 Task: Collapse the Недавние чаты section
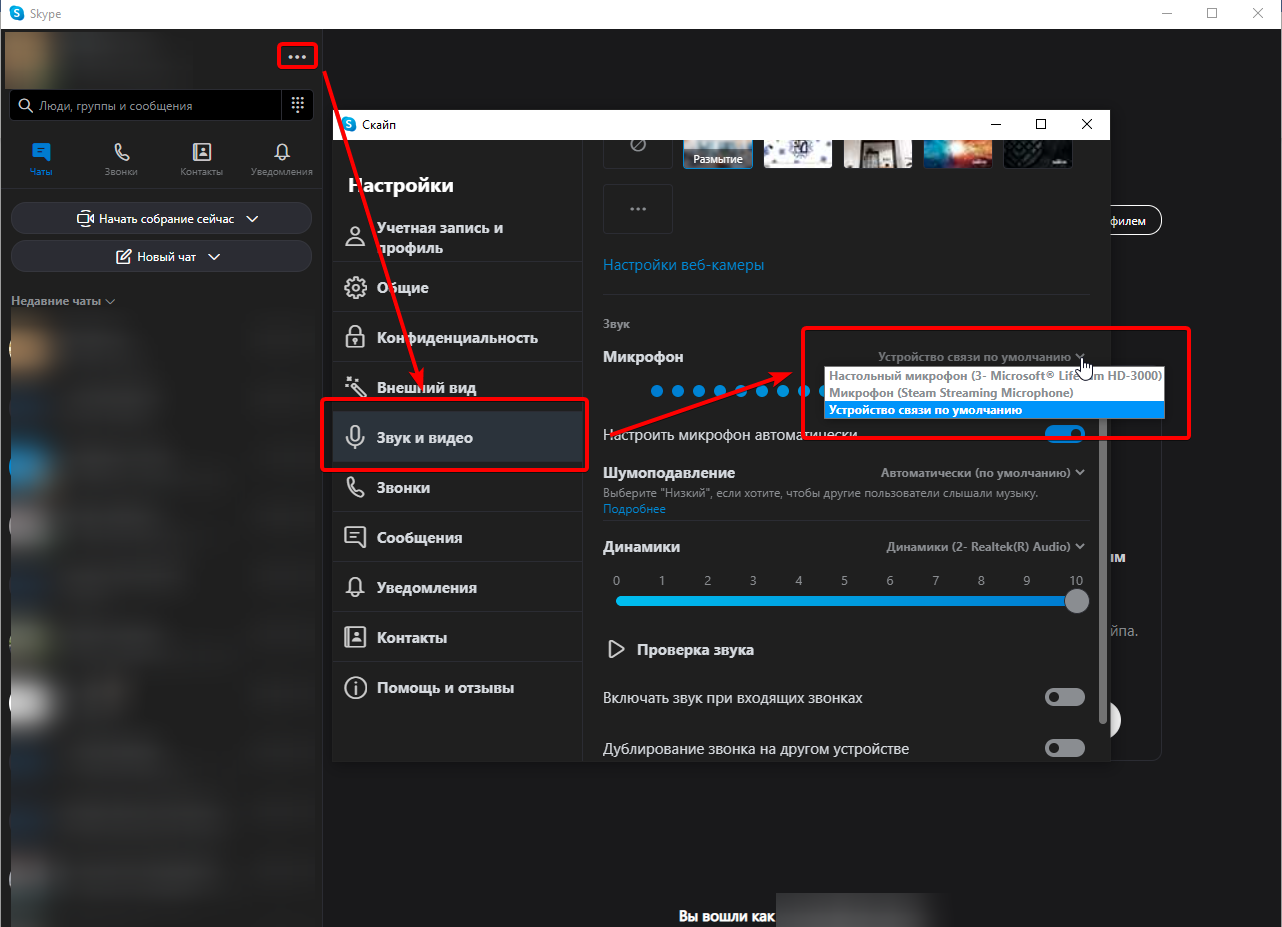63,301
